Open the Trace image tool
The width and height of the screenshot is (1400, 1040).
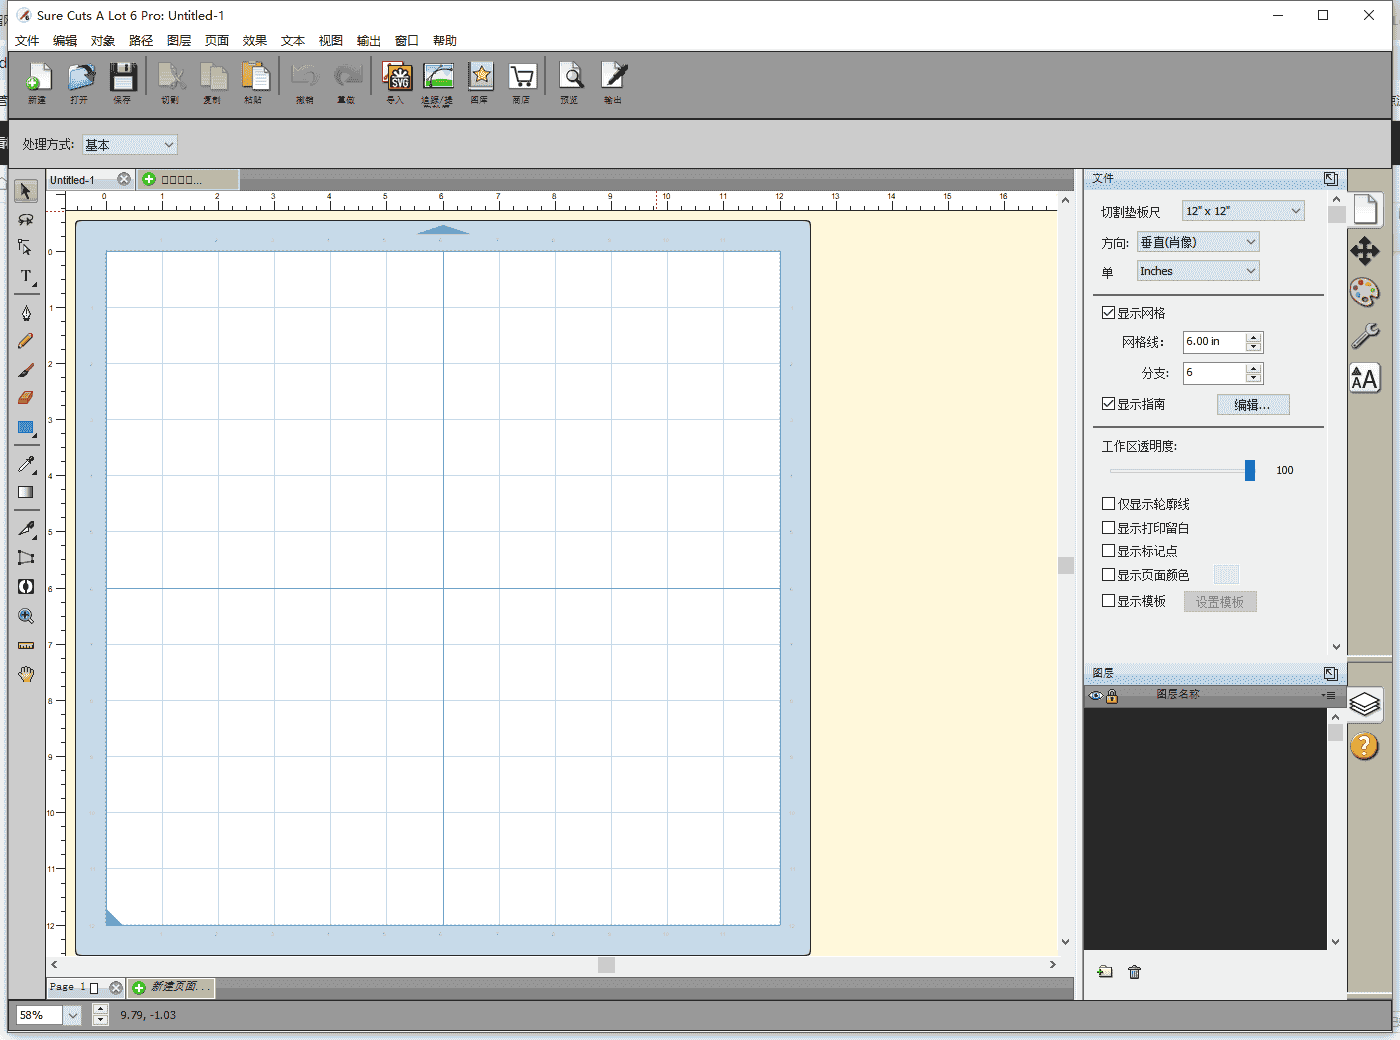point(438,78)
